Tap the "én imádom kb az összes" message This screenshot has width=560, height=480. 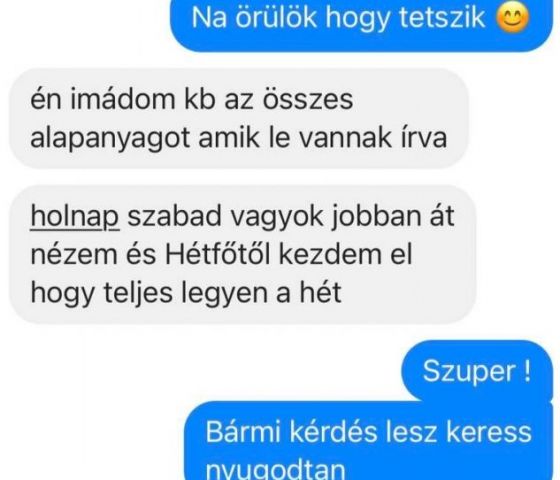[x=239, y=119]
